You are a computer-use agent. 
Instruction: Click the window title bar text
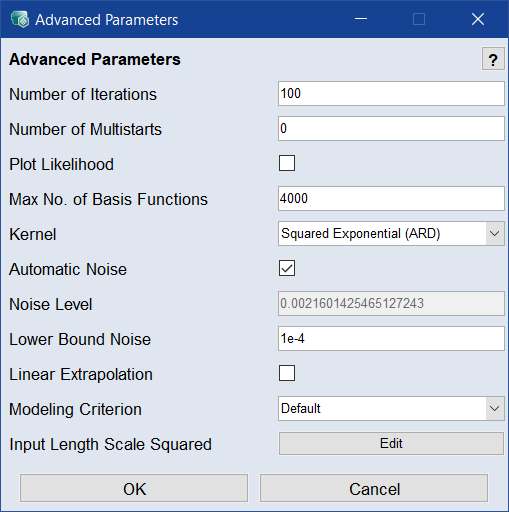coord(107,20)
